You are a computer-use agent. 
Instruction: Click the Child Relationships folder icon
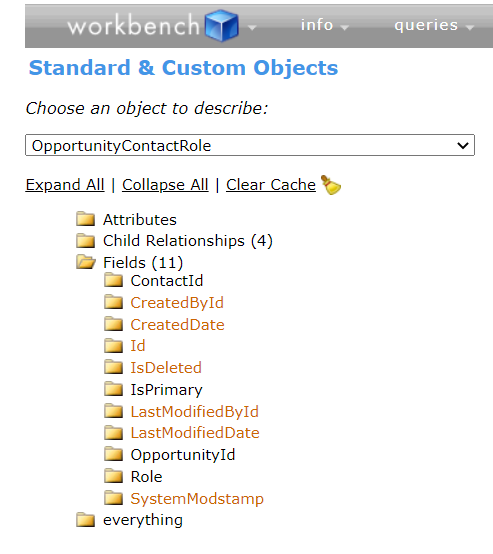86,241
